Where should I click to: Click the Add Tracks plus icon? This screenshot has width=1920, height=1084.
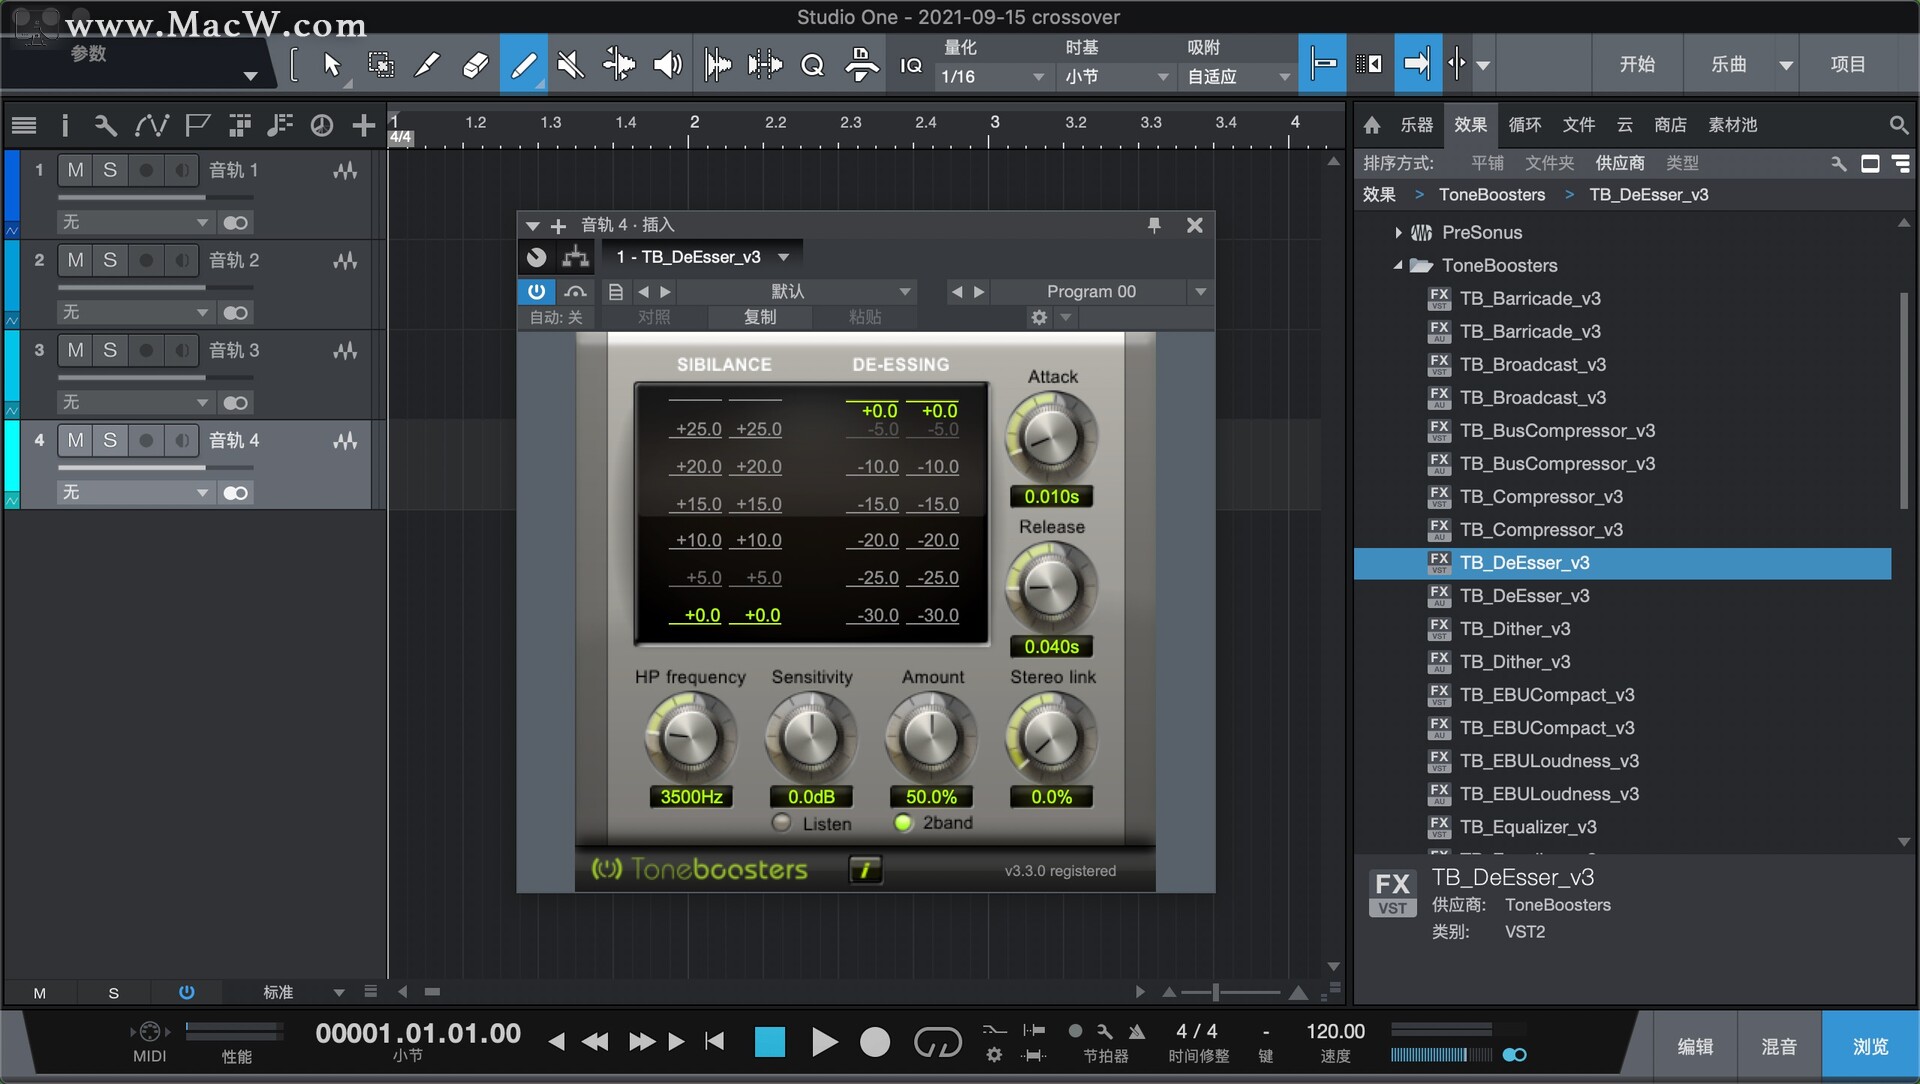pos(364,125)
